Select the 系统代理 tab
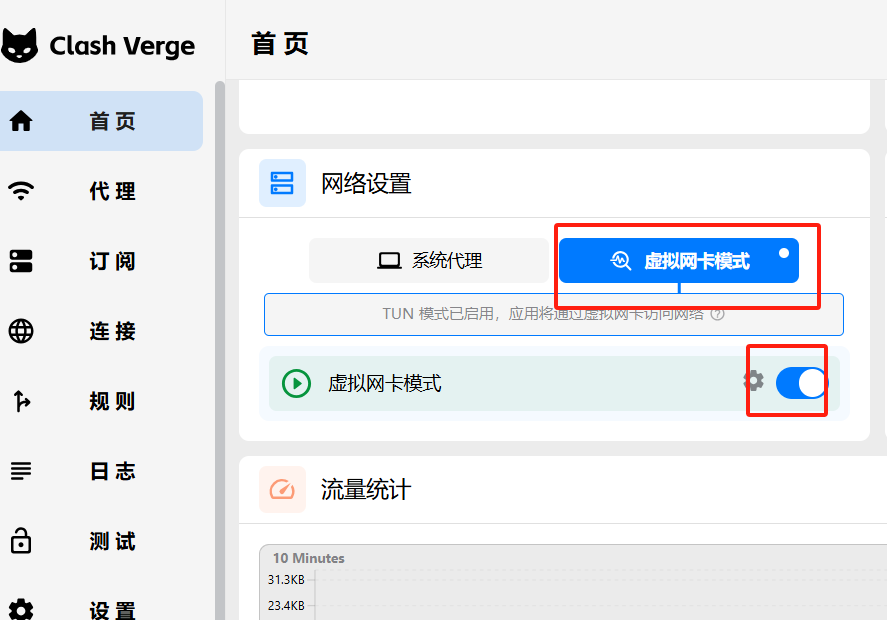The width and height of the screenshot is (887, 620). pyautogui.click(x=429, y=260)
